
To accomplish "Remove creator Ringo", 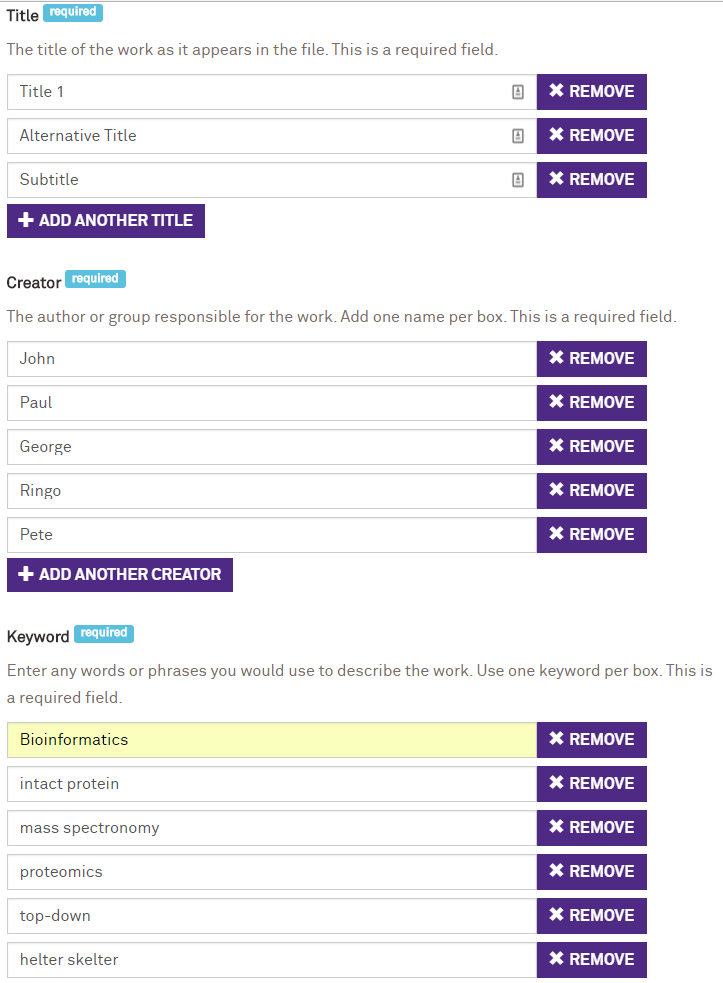I will click(591, 491).
